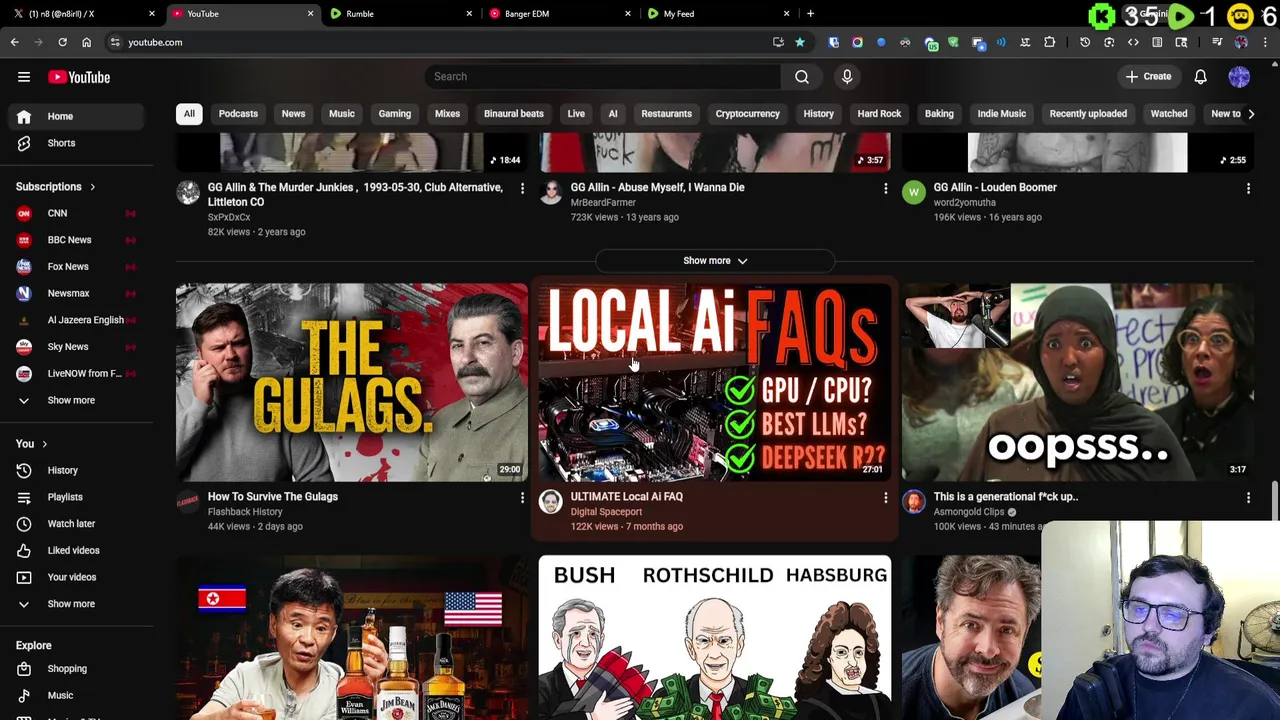The image size is (1280, 720).
Task: Select the Cryptocurrency filter chip
Action: pos(747,114)
